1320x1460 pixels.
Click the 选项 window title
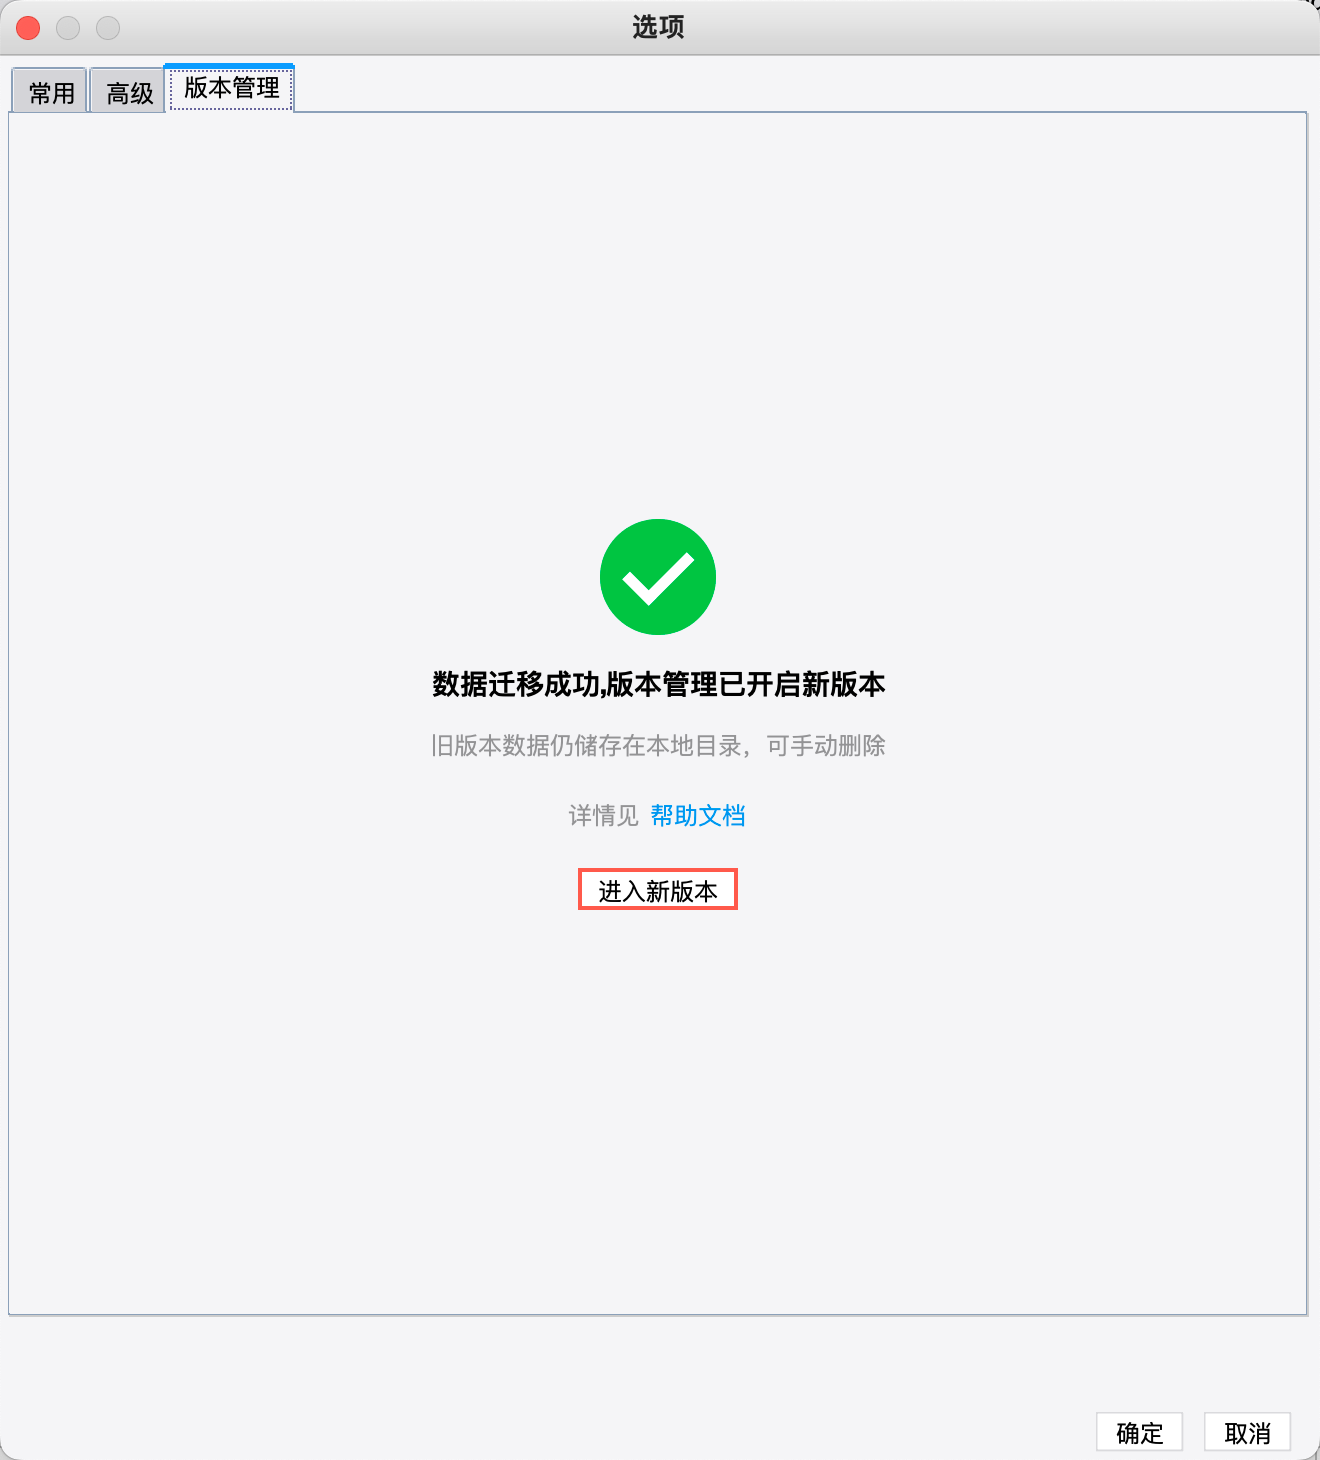click(658, 27)
